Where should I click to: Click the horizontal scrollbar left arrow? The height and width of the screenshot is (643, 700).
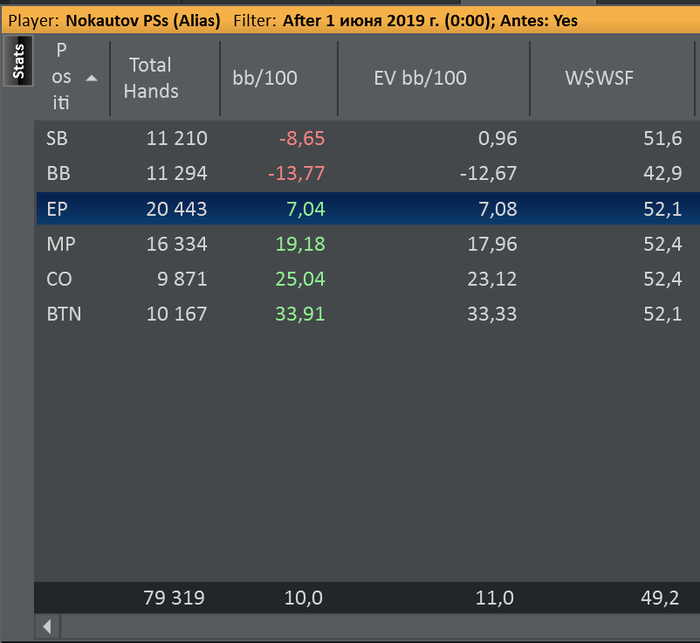click(x=47, y=627)
